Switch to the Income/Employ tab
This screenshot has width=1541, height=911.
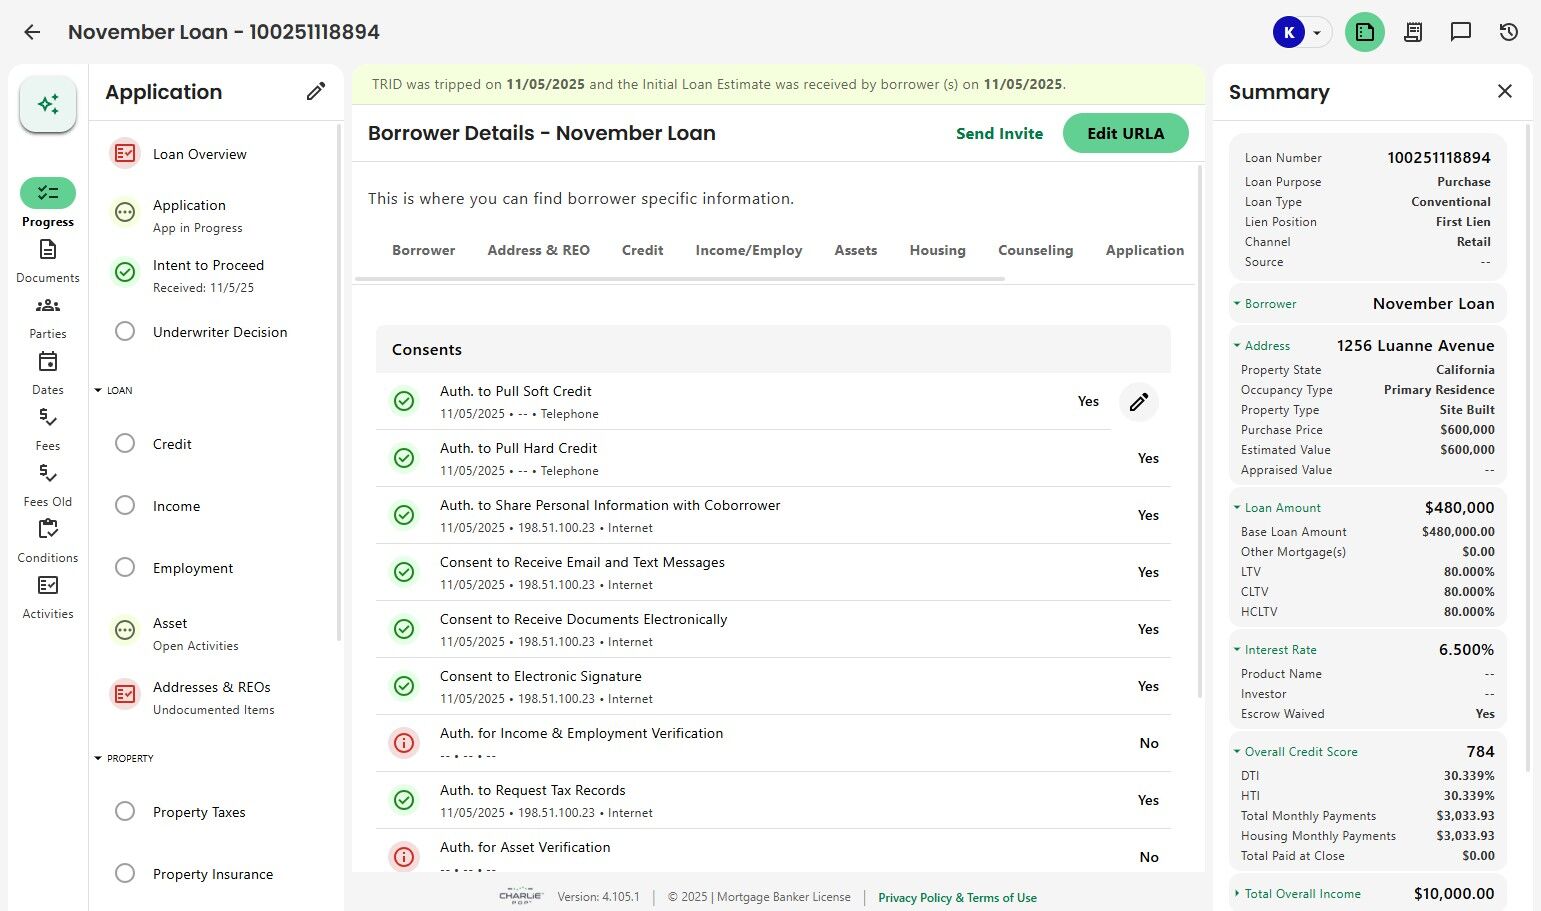pyautogui.click(x=748, y=251)
